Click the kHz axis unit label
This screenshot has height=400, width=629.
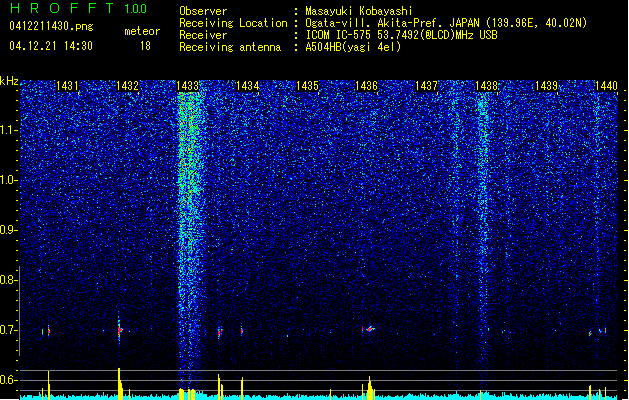pos(9,81)
